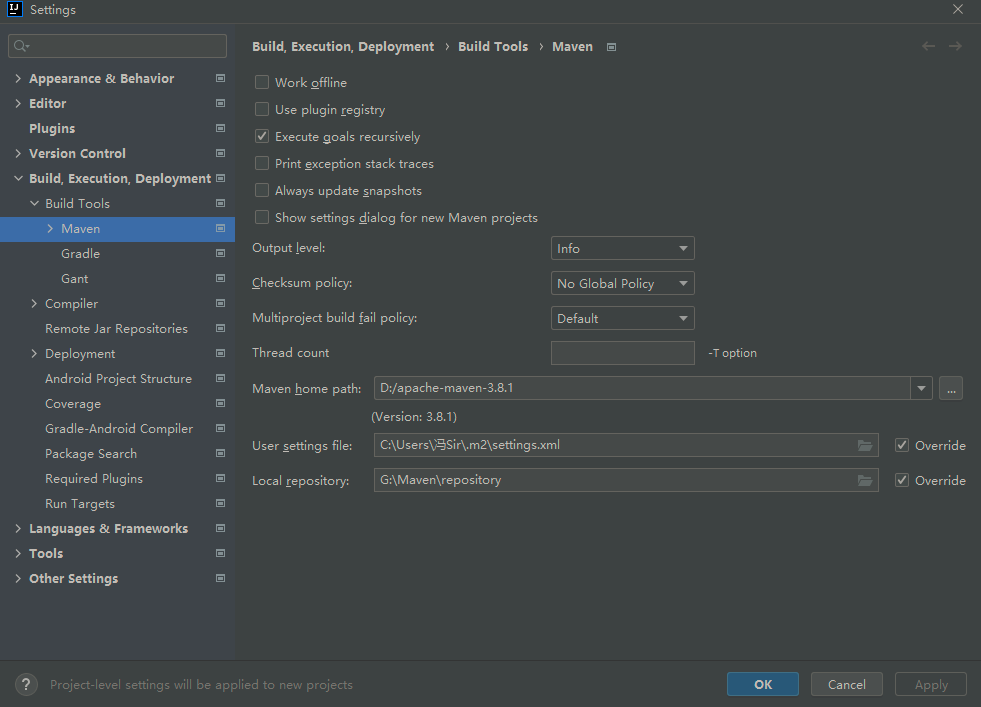Toggle Override for User settings file
The width and height of the screenshot is (981, 707).
click(x=902, y=445)
